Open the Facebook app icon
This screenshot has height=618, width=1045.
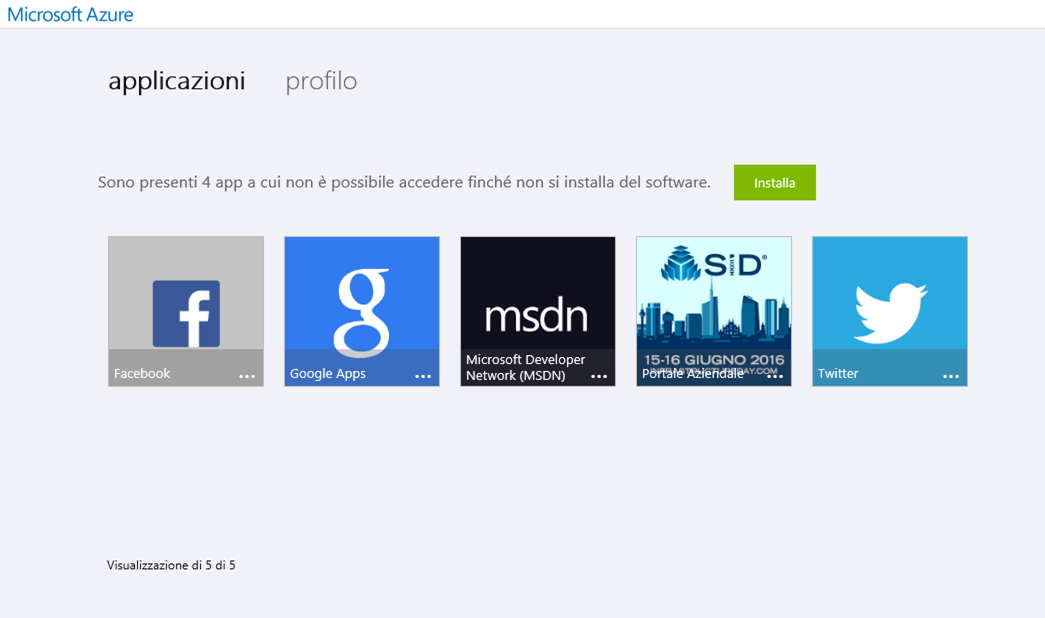(x=186, y=313)
